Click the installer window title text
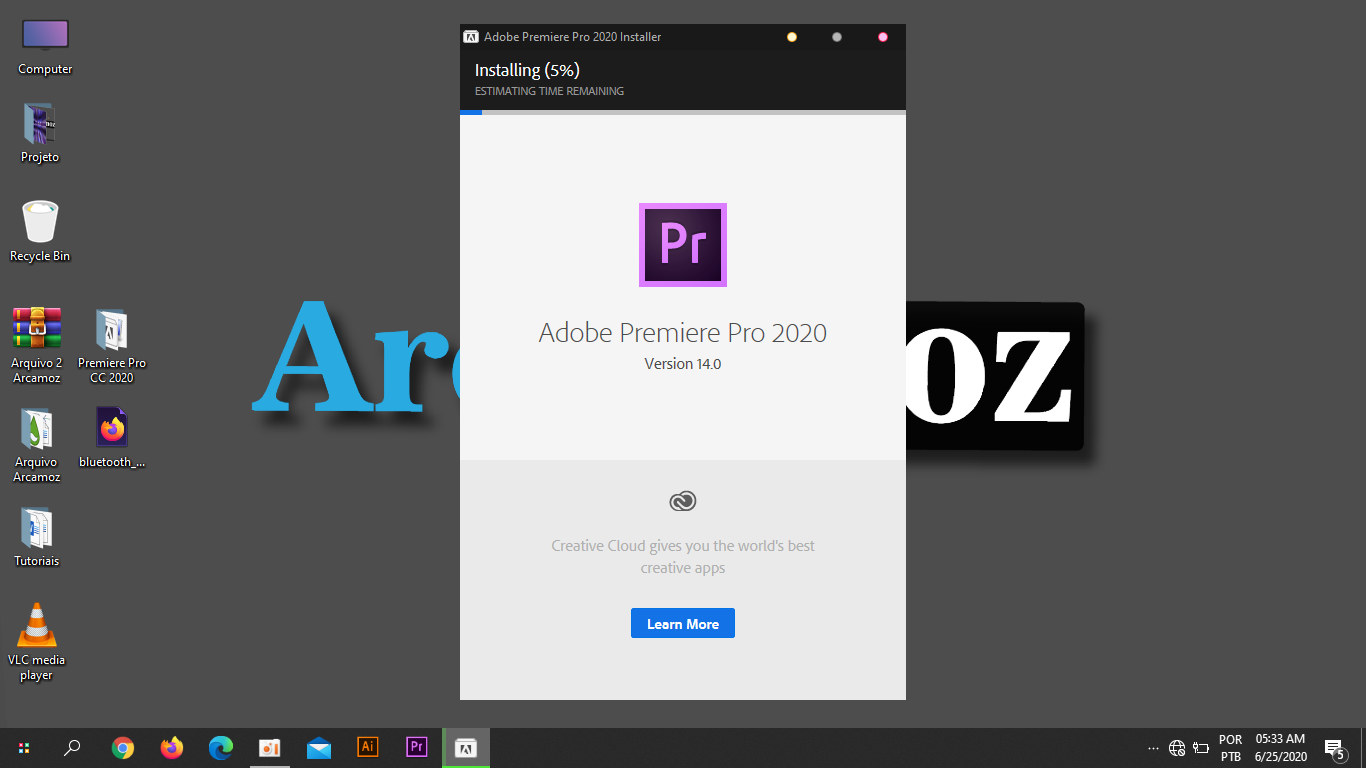The image size is (1366, 768). point(572,37)
